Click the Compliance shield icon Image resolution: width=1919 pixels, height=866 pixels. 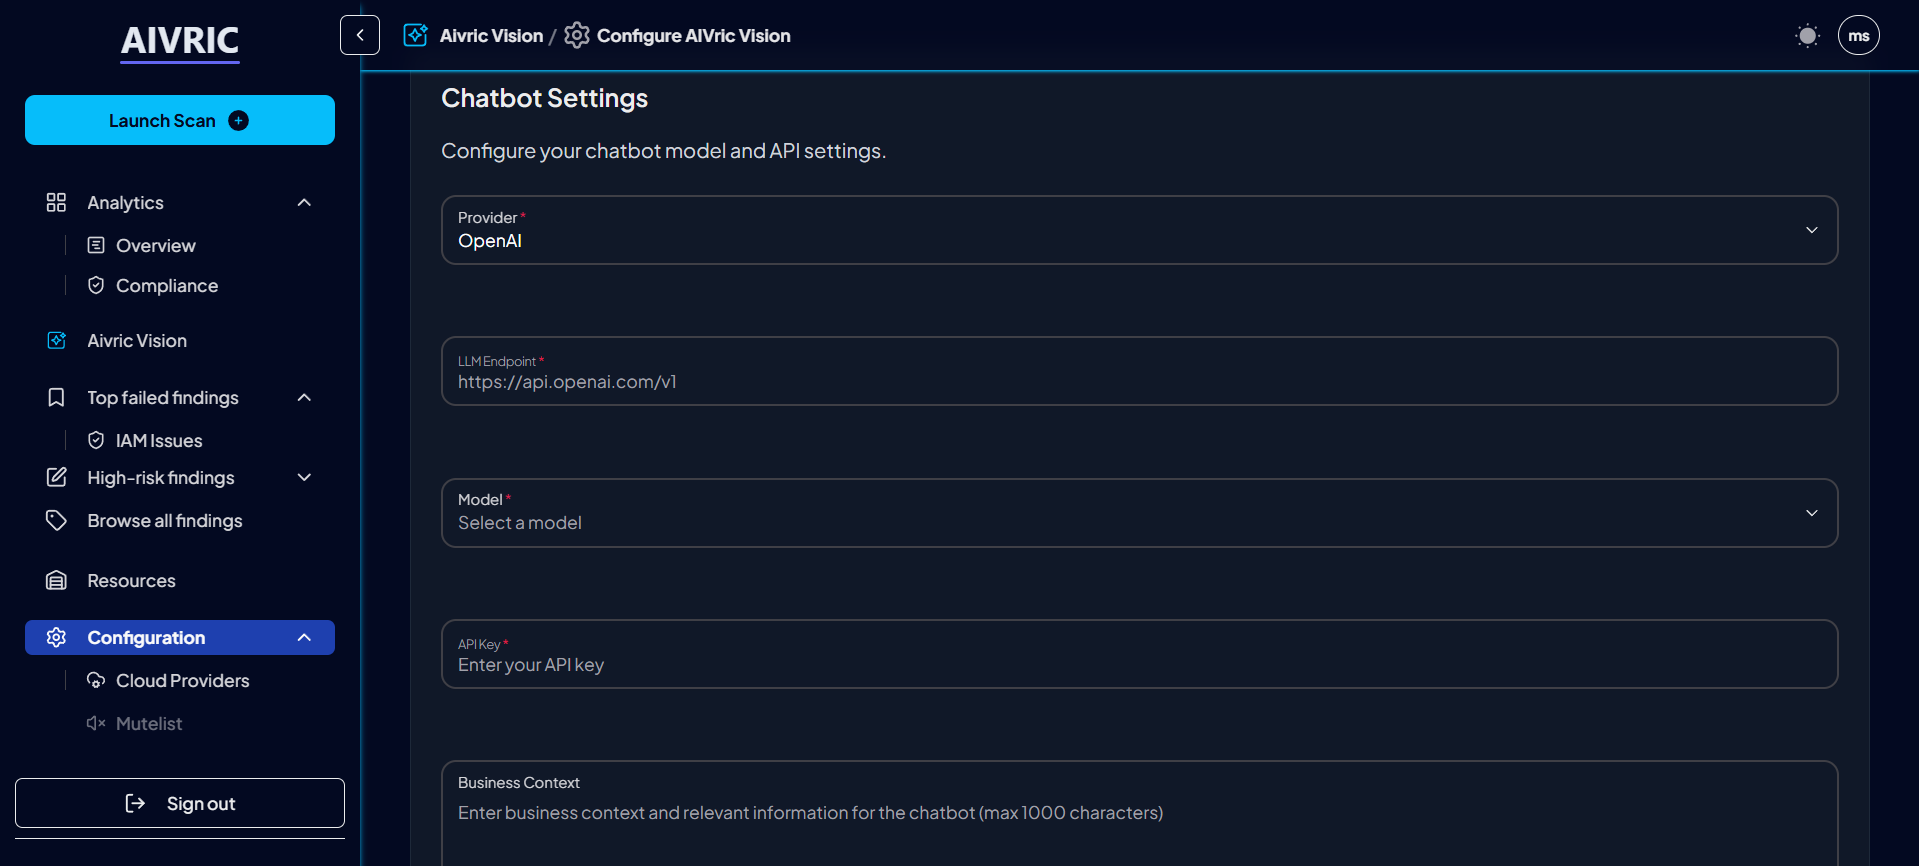coord(96,286)
